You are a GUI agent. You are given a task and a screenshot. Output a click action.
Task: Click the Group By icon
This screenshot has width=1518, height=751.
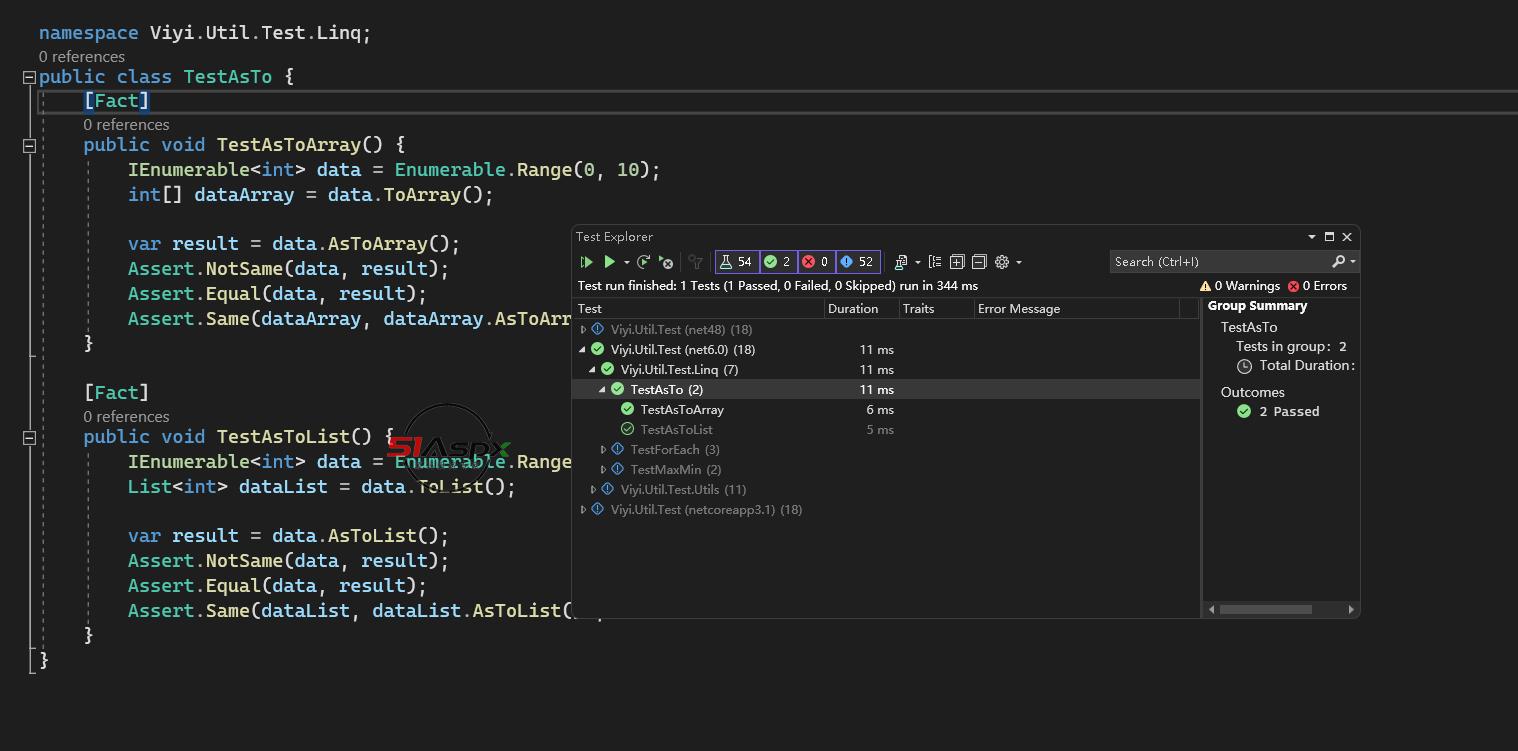[x=935, y=262]
